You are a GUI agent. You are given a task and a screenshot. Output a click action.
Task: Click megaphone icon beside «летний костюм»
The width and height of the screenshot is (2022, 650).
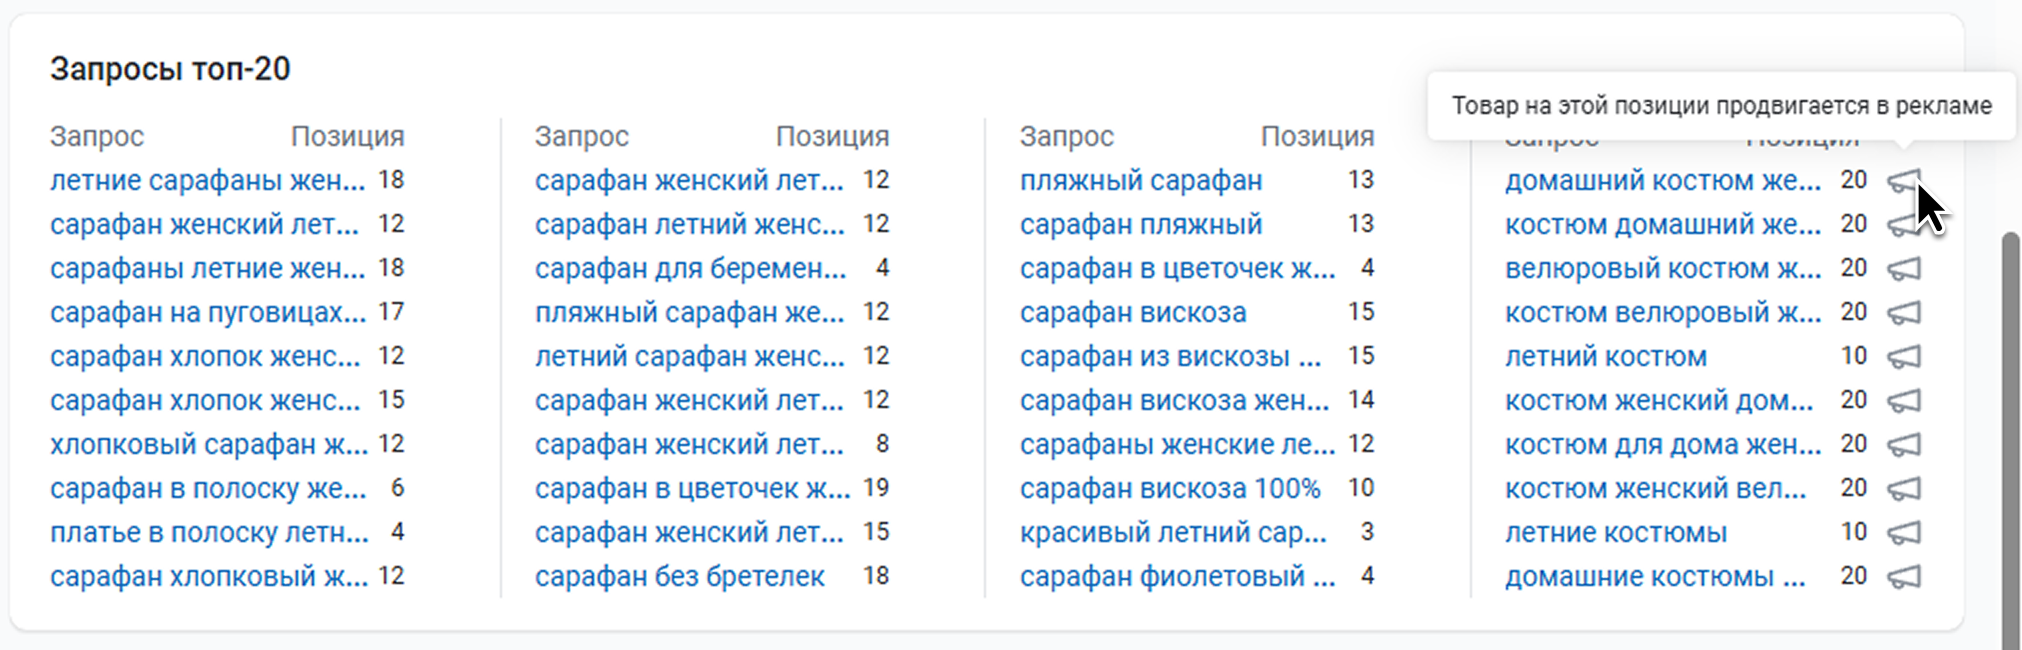click(1904, 357)
